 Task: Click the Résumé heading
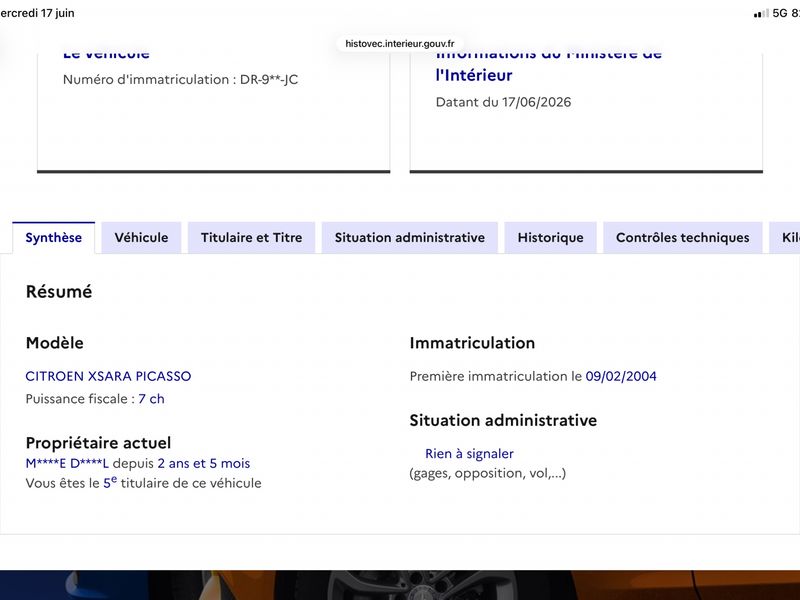59,292
